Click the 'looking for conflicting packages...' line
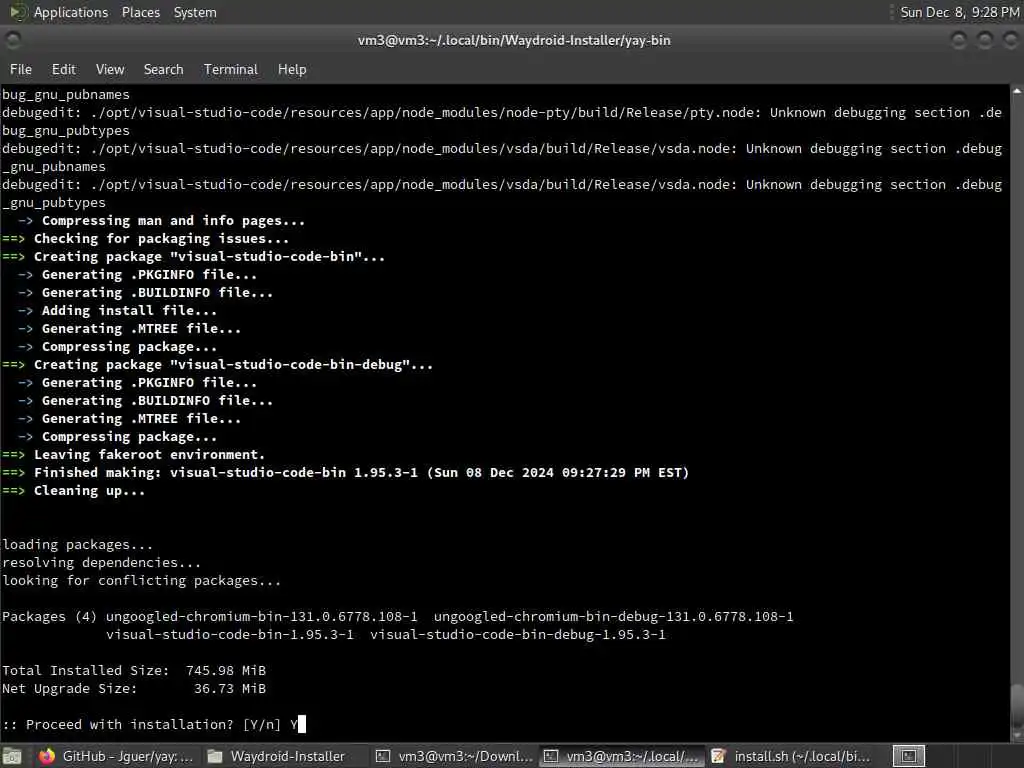1024x768 pixels. click(142, 581)
